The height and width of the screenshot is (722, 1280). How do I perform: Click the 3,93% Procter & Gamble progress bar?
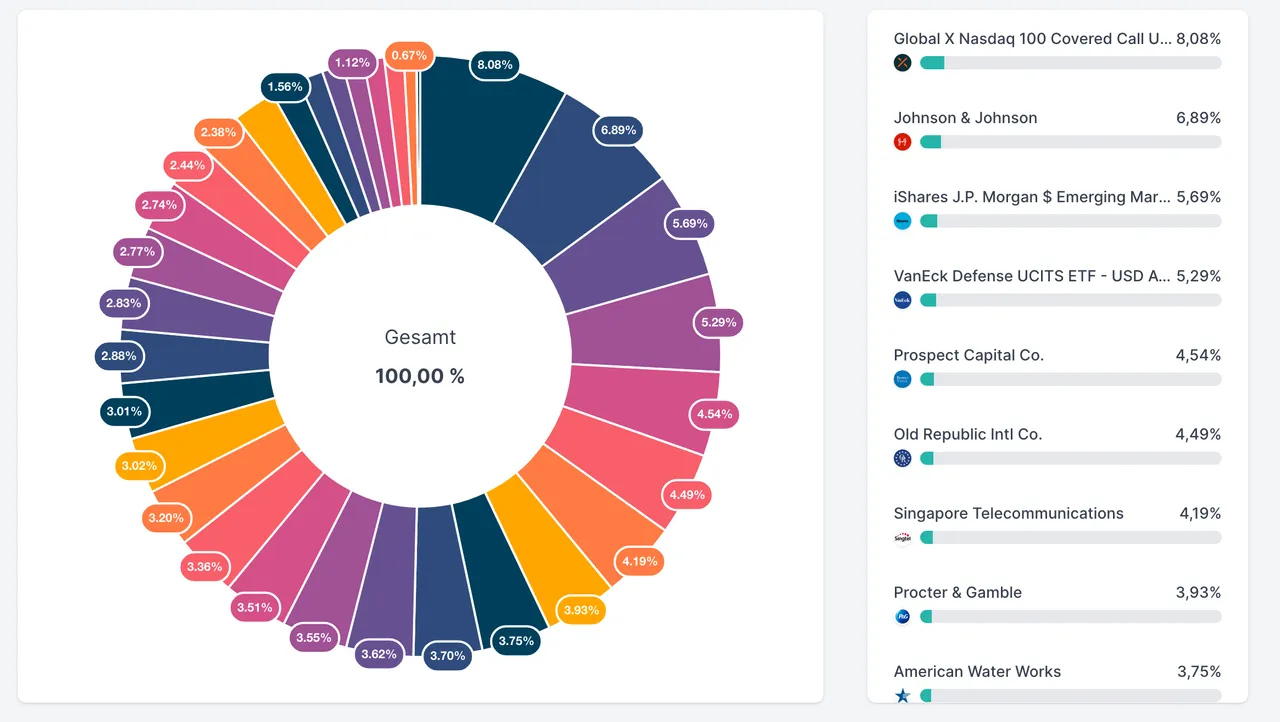pos(1070,617)
